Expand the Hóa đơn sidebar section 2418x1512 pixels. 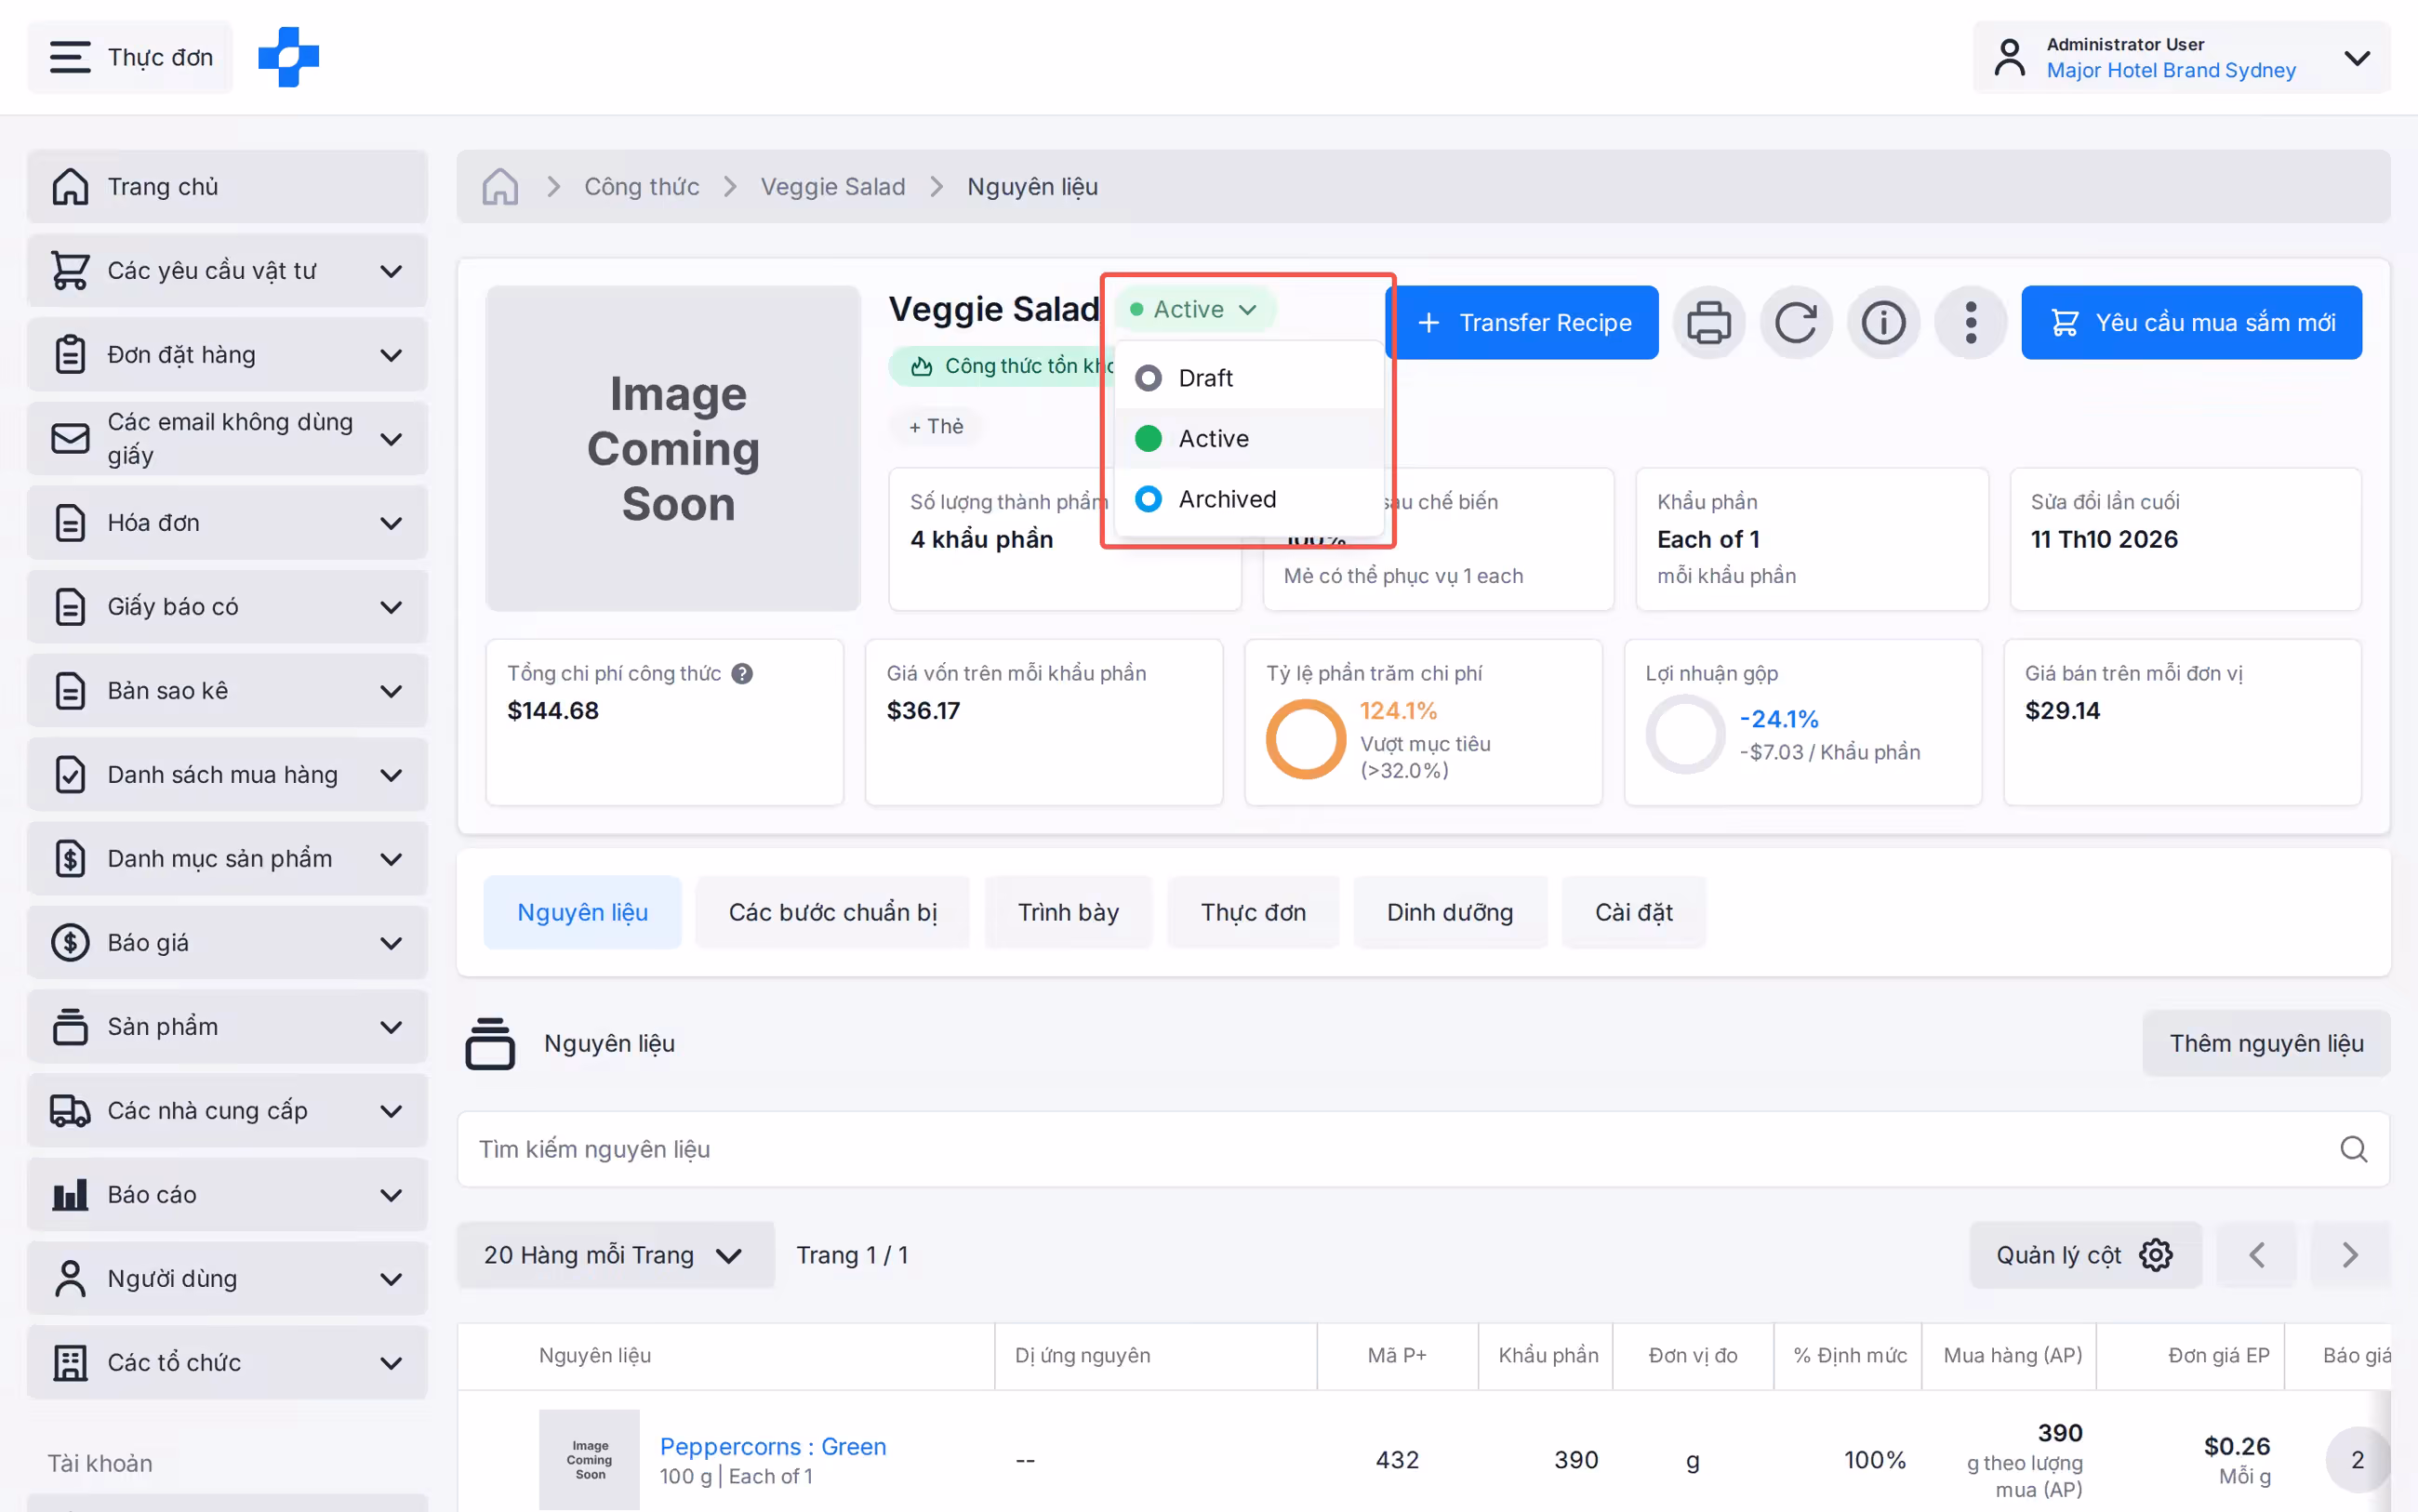click(x=227, y=523)
